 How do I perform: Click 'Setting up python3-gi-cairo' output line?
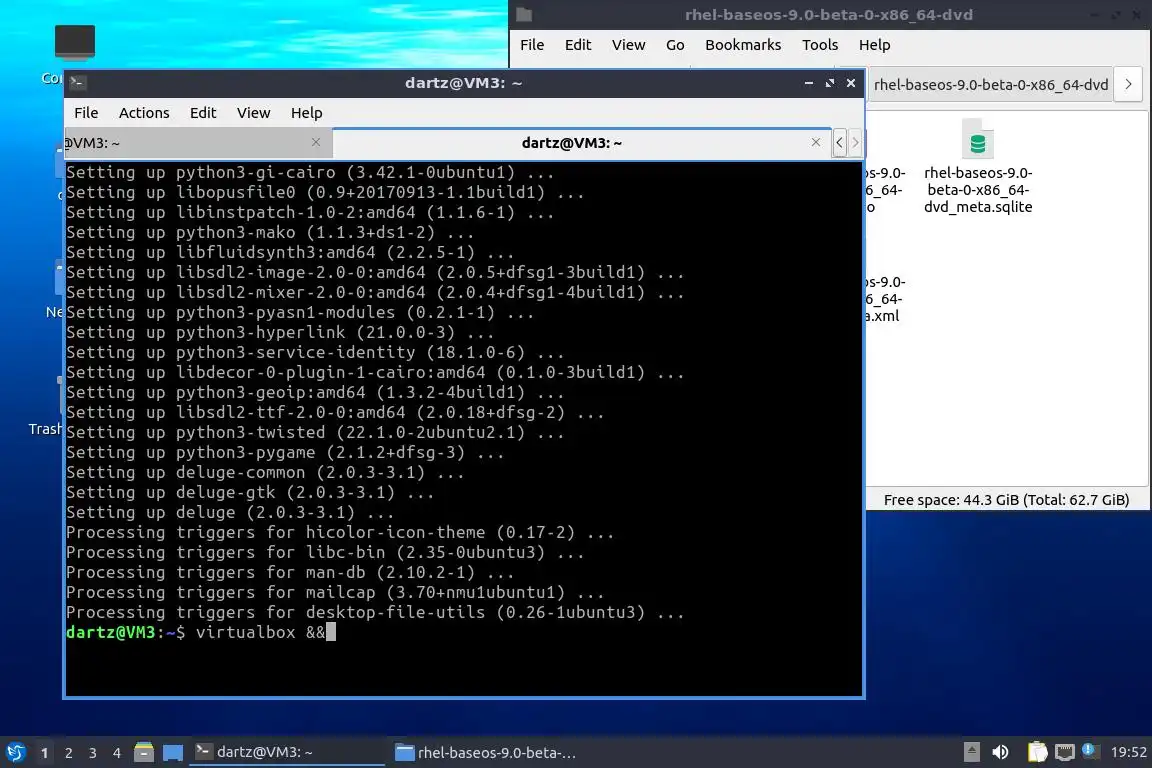tap(310, 172)
